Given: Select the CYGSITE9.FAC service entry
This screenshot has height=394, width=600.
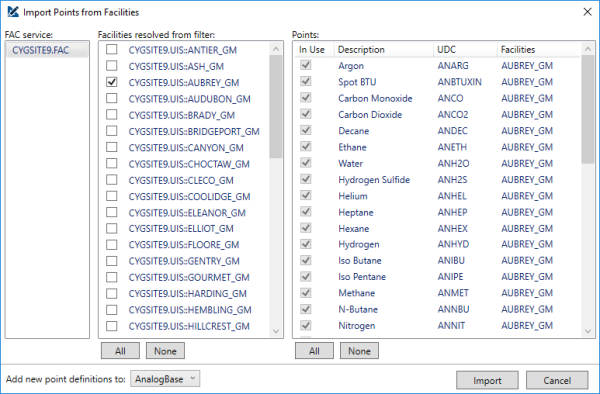Looking at the screenshot, I should 47,50.
